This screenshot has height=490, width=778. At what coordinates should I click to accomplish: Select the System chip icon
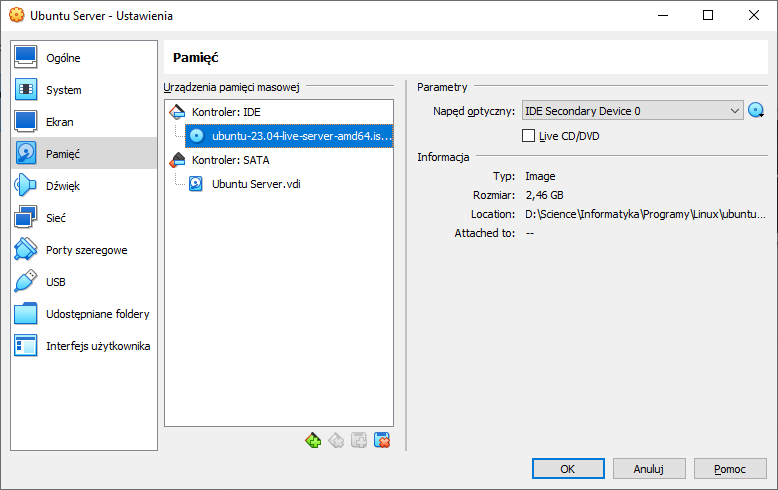pyautogui.click(x=25, y=90)
